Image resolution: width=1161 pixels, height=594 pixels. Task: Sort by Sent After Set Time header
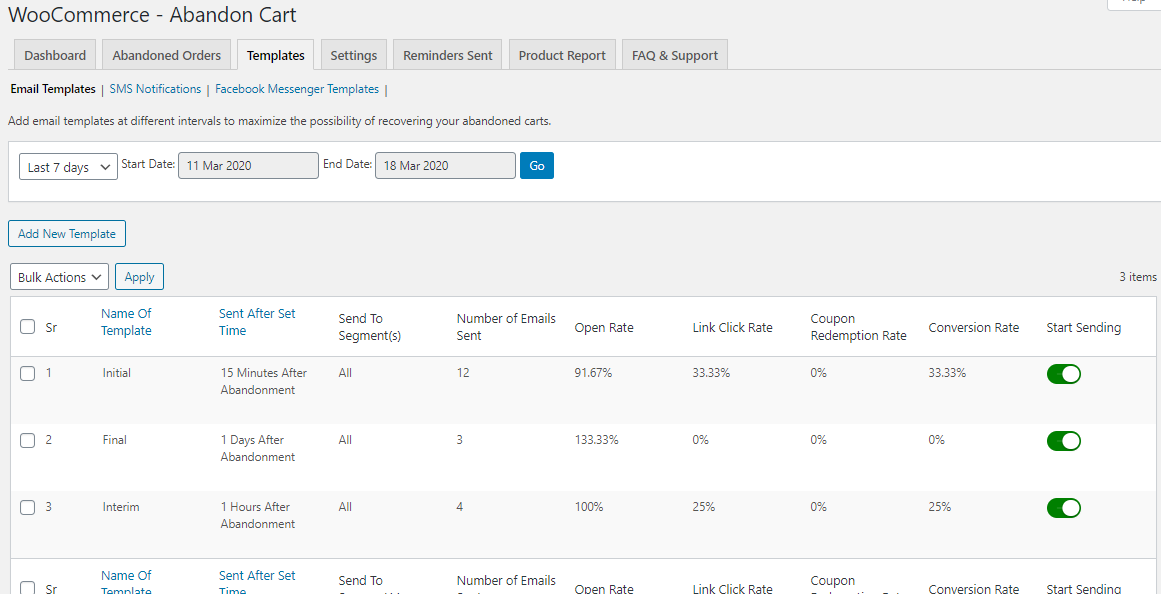[257, 322]
